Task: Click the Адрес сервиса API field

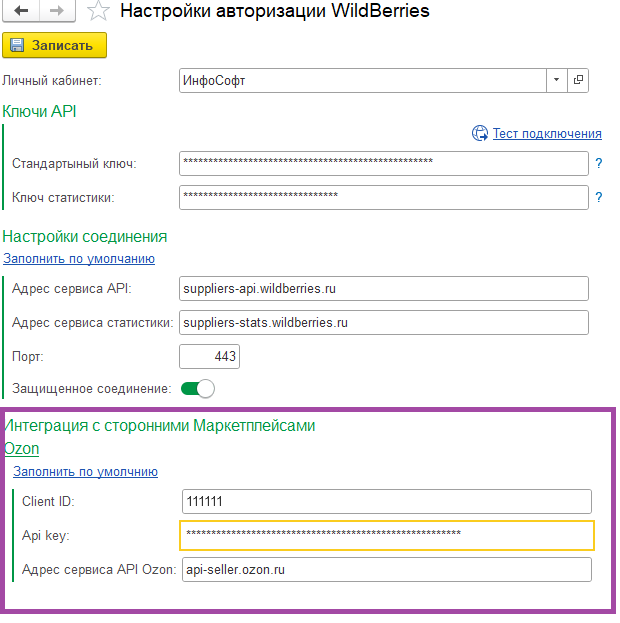Action: coord(384,288)
